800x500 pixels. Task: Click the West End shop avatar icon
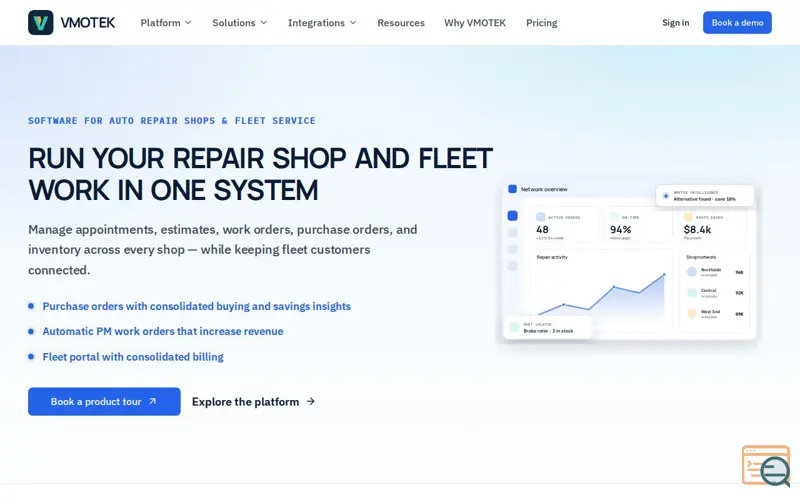(692, 314)
